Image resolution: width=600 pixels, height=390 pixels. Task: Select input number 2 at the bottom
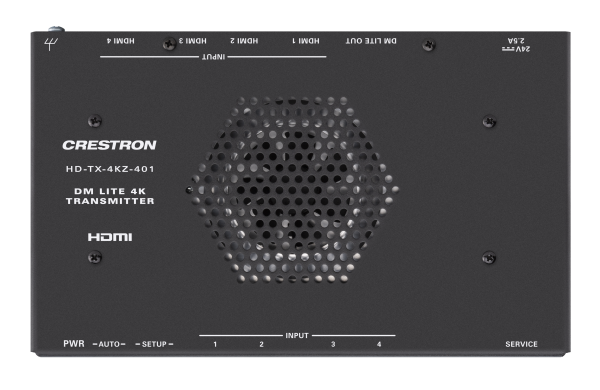pyautogui.click(x=261, y=344)
